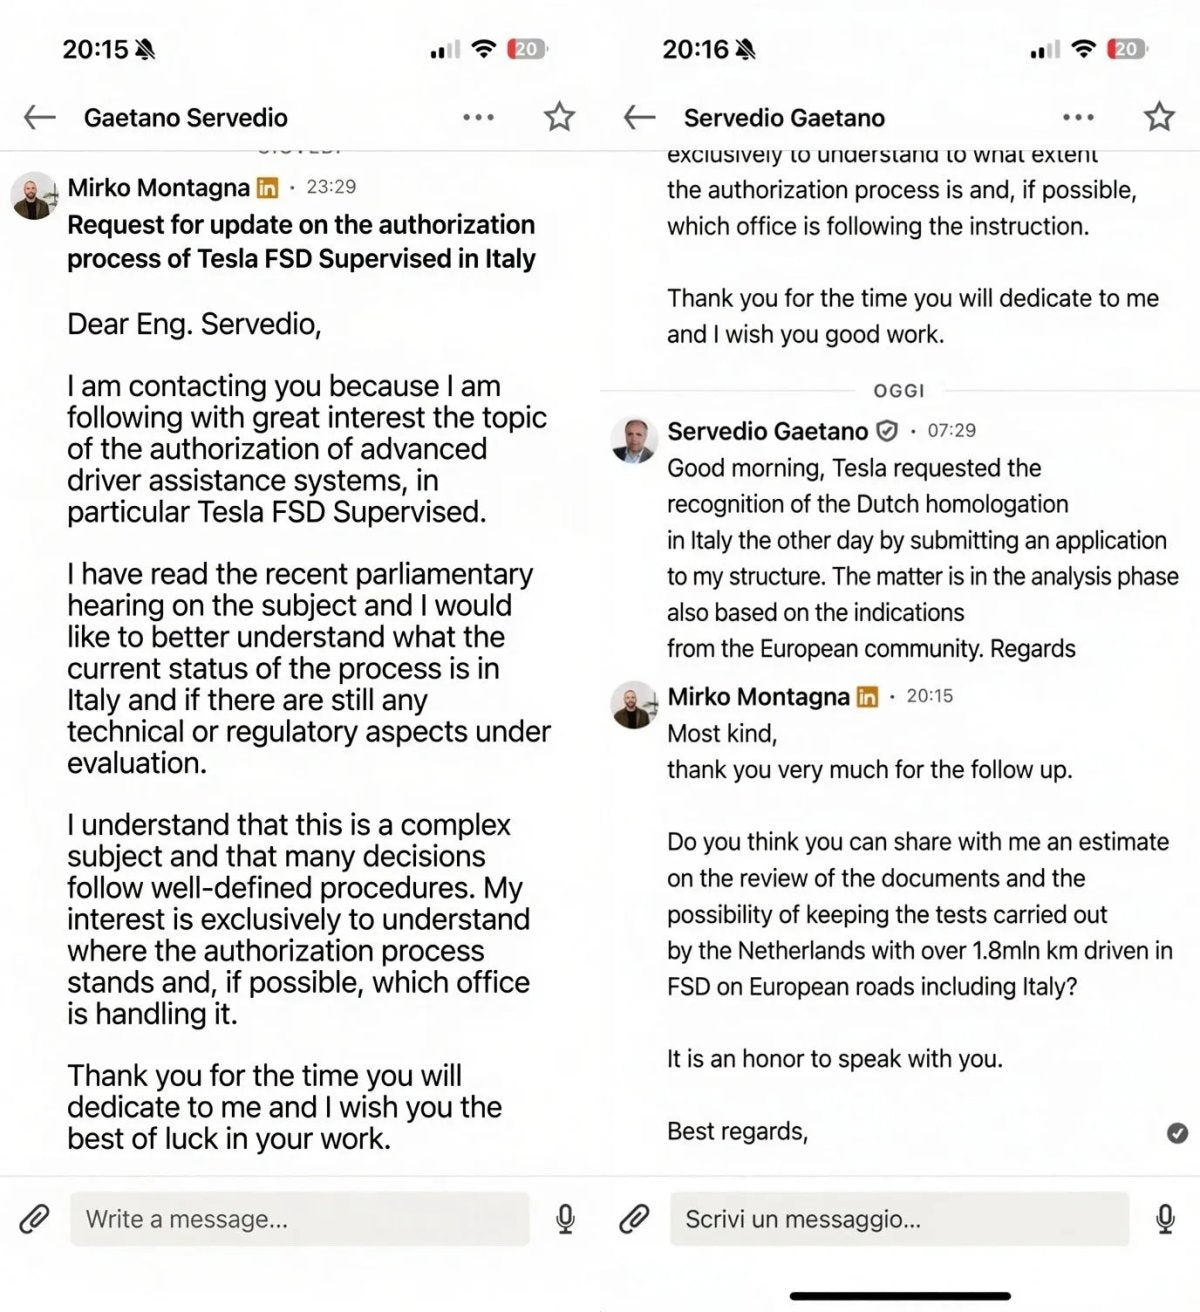
Task: Open Mirko Montagna's avatar at 20:15 message
Action: click(634, 705)
